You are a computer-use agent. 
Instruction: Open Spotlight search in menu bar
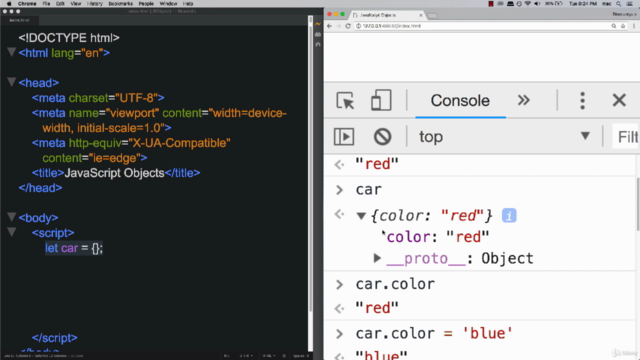tap(619, 4)
